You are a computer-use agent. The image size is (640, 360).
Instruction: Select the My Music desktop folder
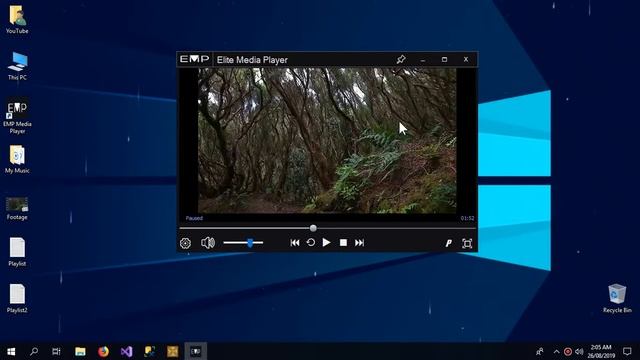(x=17, y=159)
